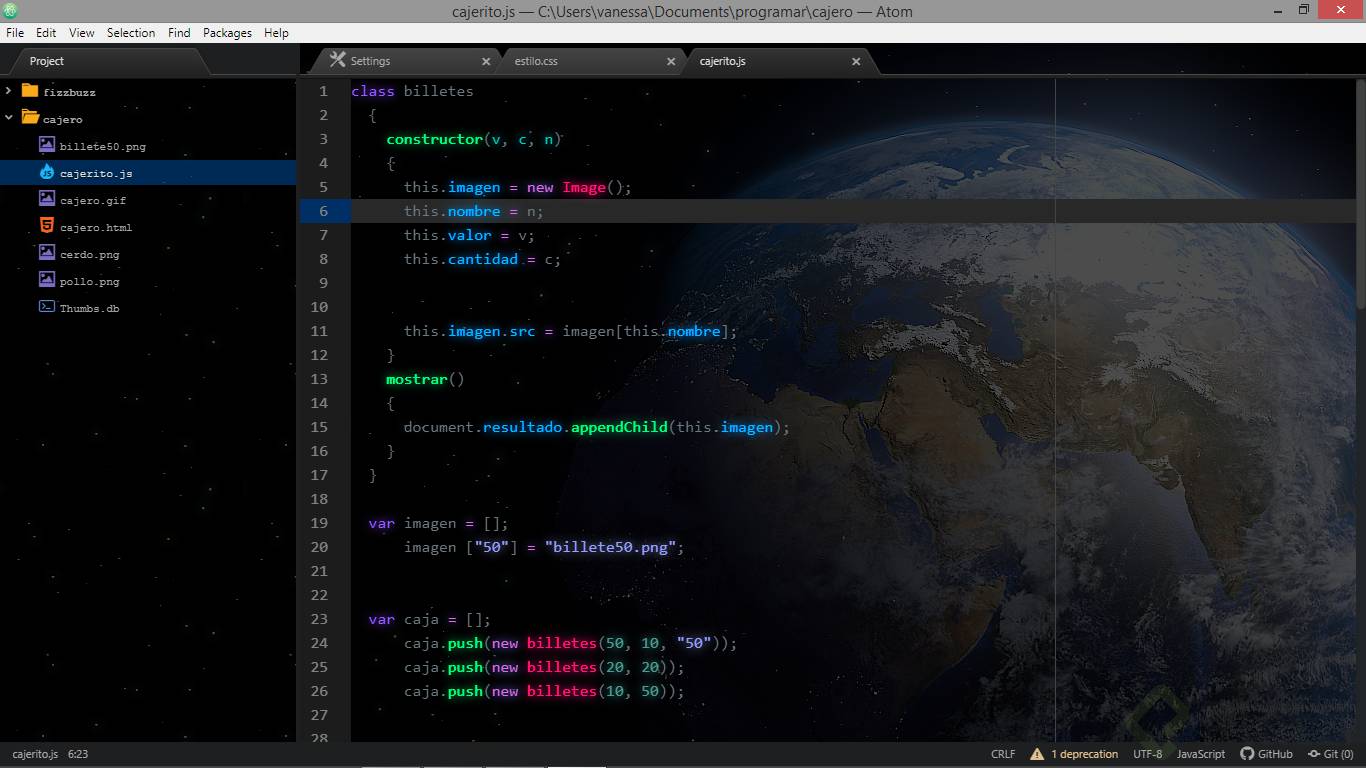Click the cajerito.js filename in status bar

[35, 754]
